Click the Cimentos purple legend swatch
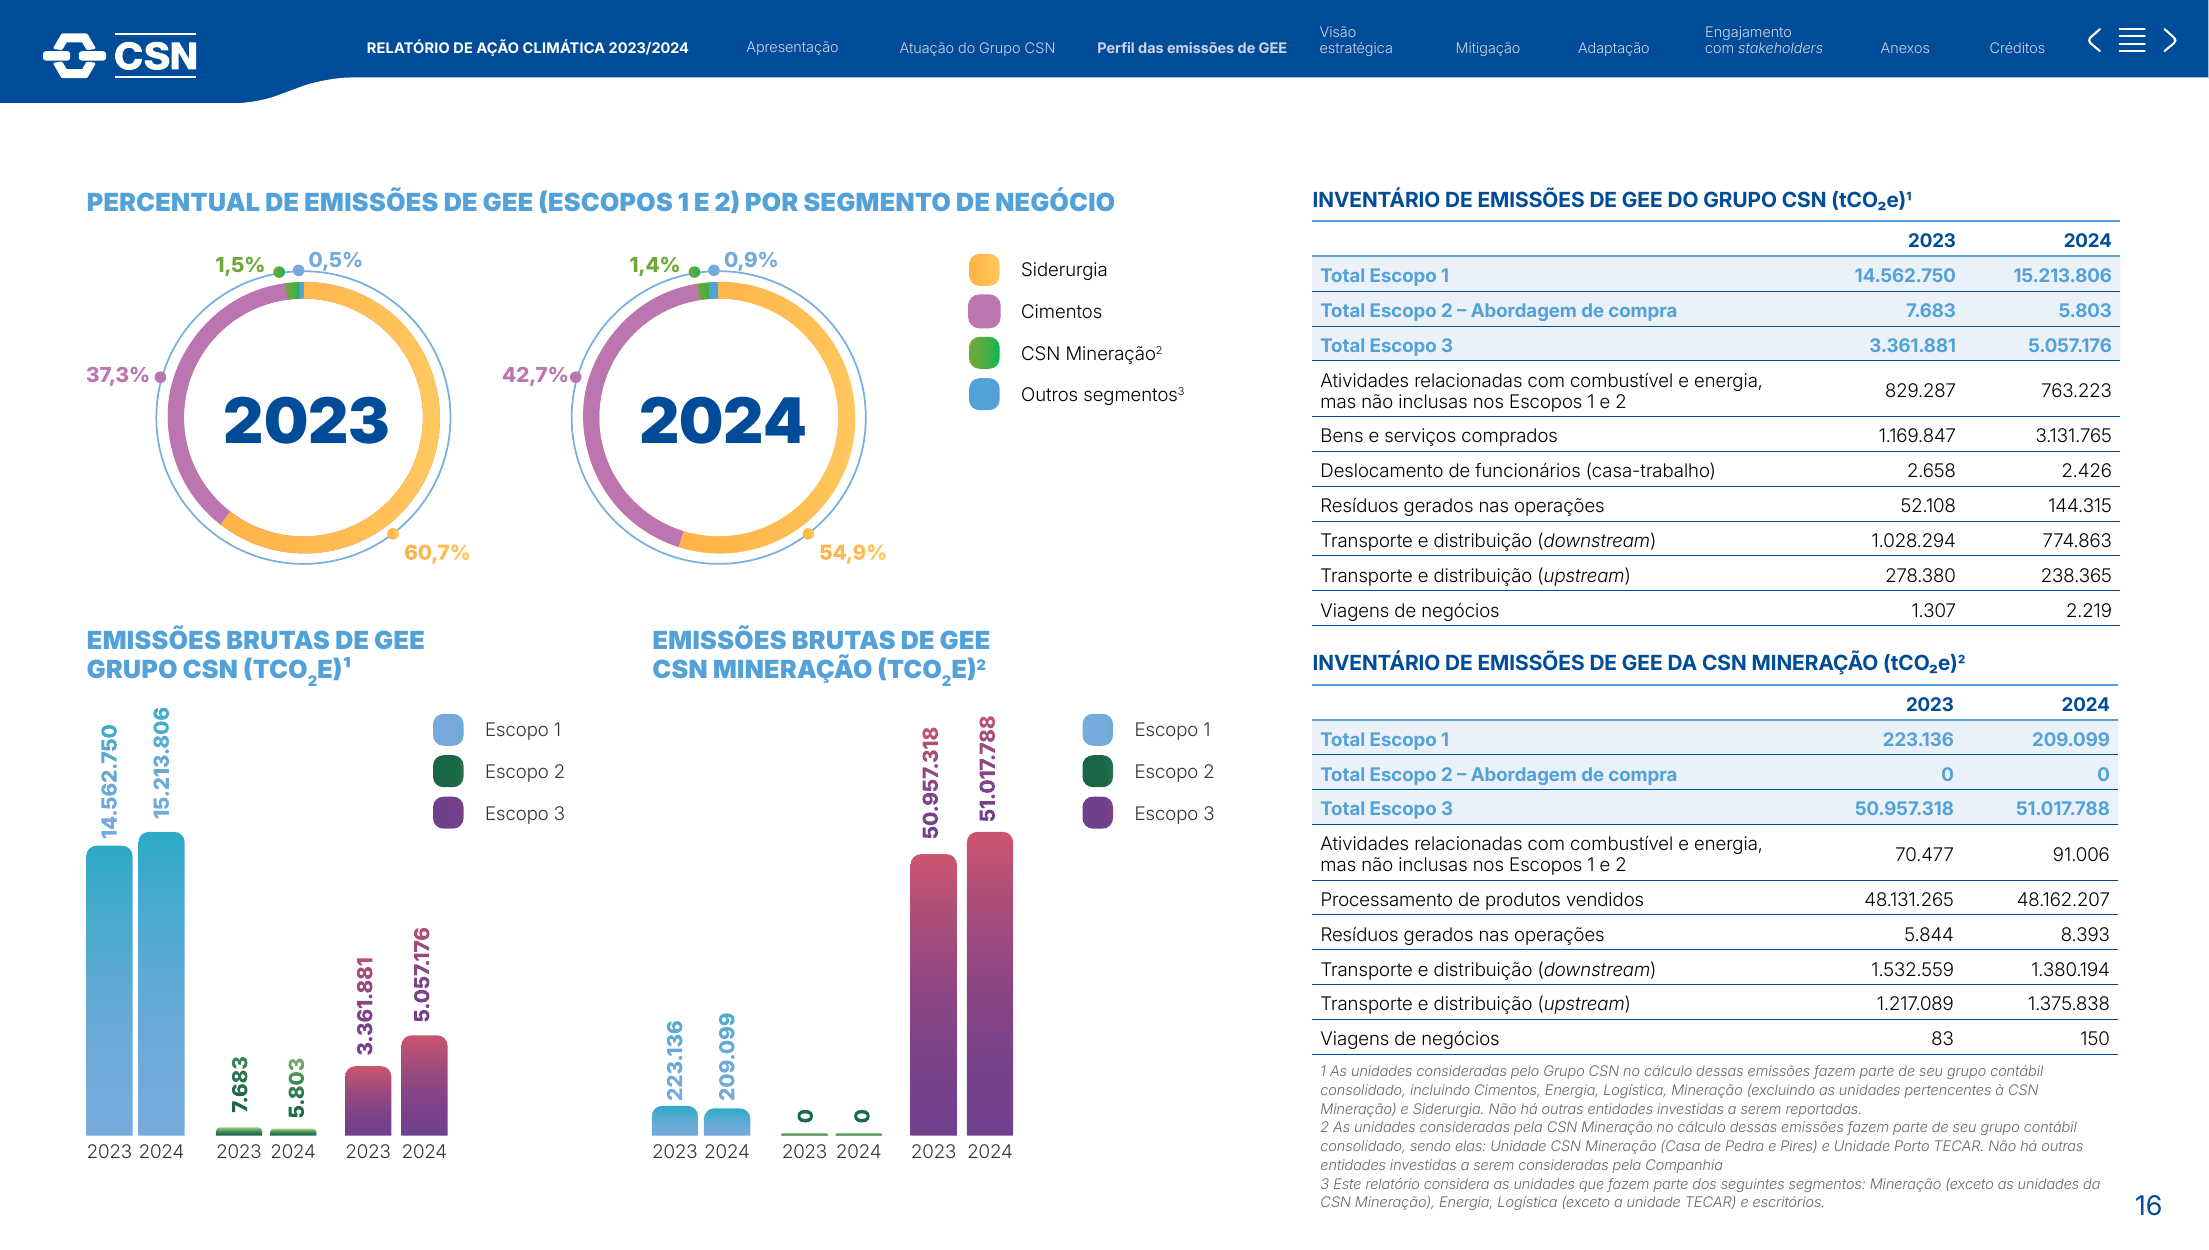Image resolution: width=2209 pixels, height=1250 pixels. point(984,312)
